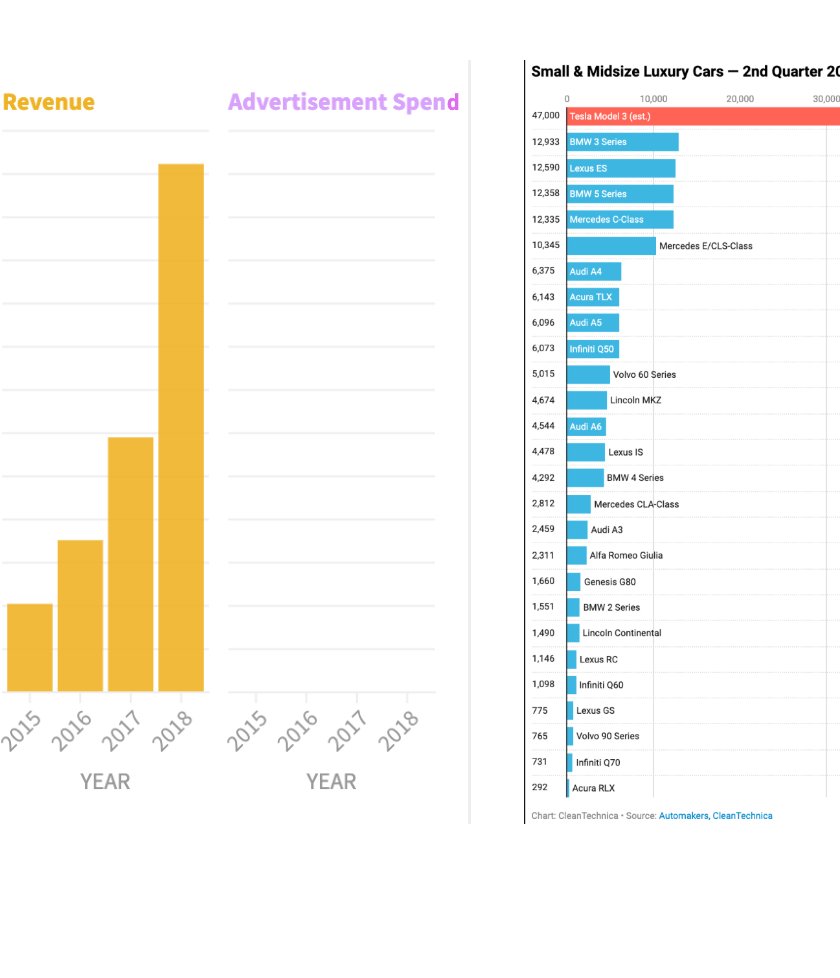840x978 pixels.
Task: Select the Audi A6 bar
Action: pyautogui.click(x=586, y=427)
